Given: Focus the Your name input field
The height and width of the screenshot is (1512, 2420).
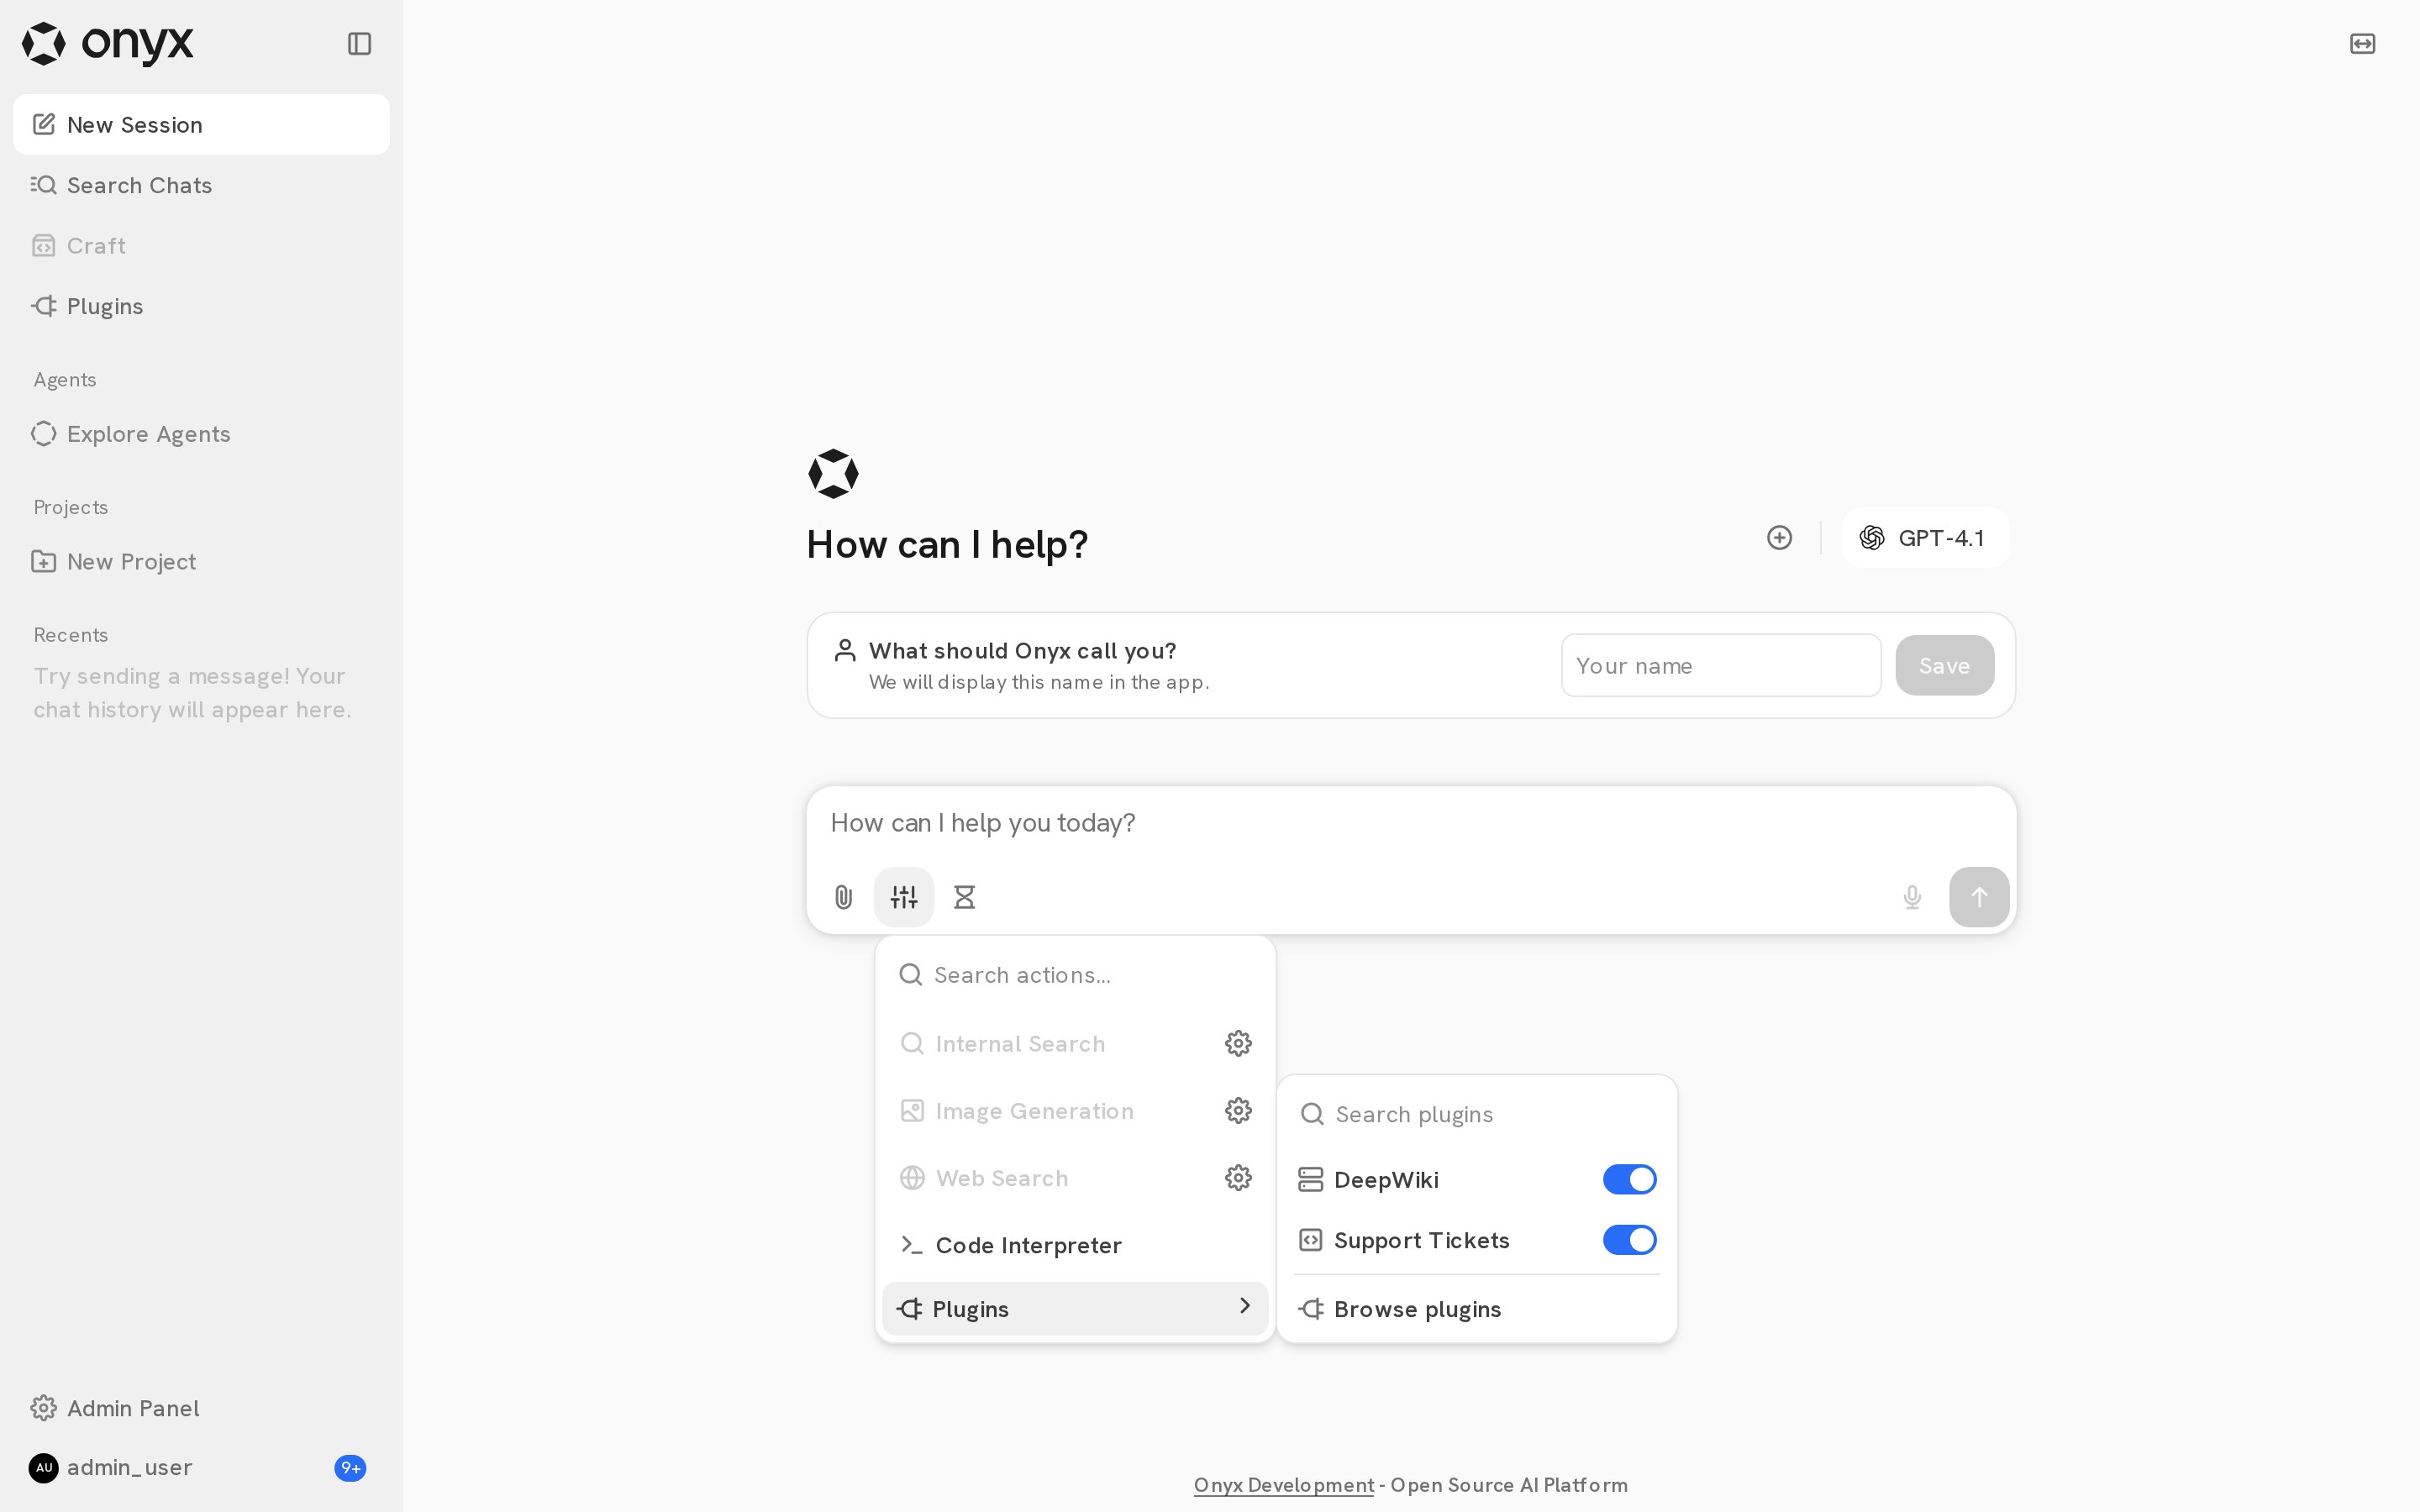Looking at the screenshot, I should [x=1721, y=665].
